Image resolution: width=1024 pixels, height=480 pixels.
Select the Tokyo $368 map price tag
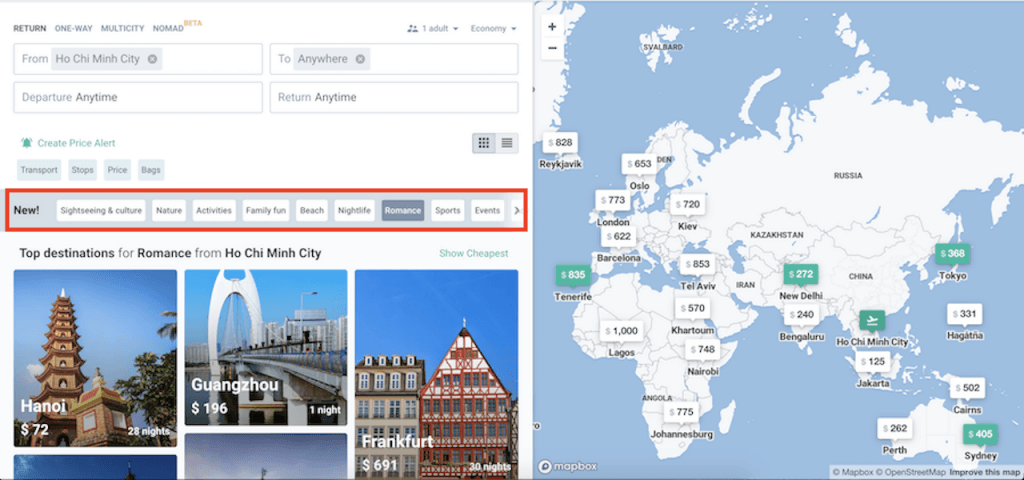[x=952, y=254]
